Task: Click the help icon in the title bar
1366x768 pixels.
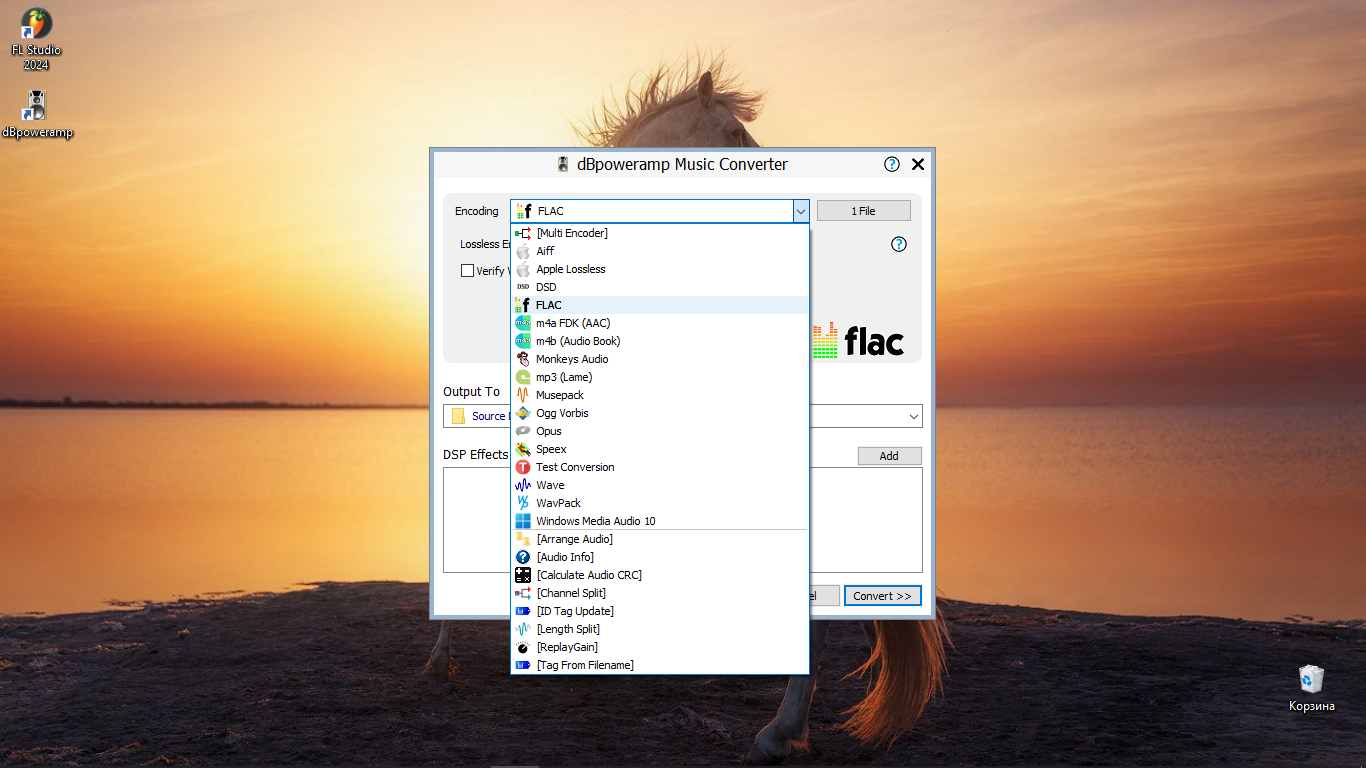Action: [892, 164]
